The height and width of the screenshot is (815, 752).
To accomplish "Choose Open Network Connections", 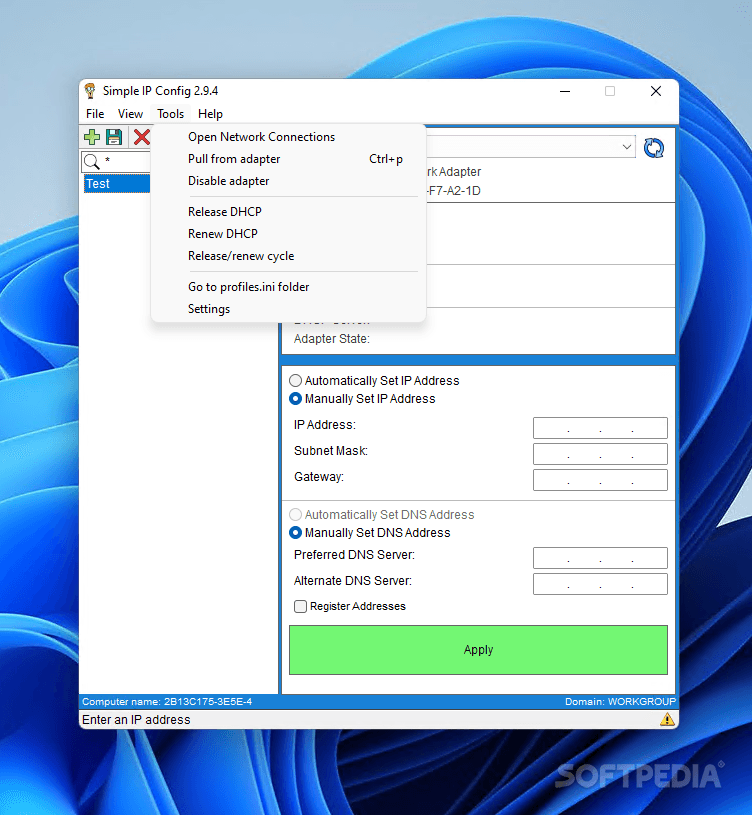I will point(288,137).
